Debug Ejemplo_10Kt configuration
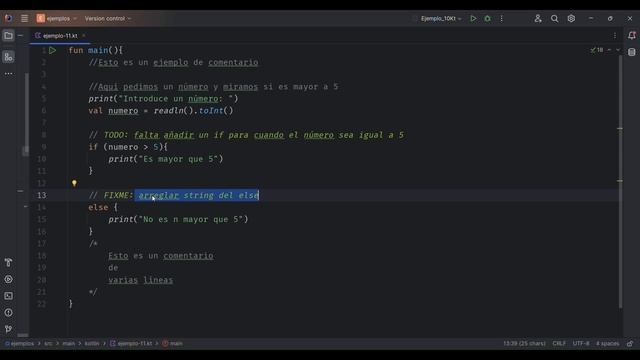Image resolution: width=640 pixels, height=360 pixels. pos(487,18)
